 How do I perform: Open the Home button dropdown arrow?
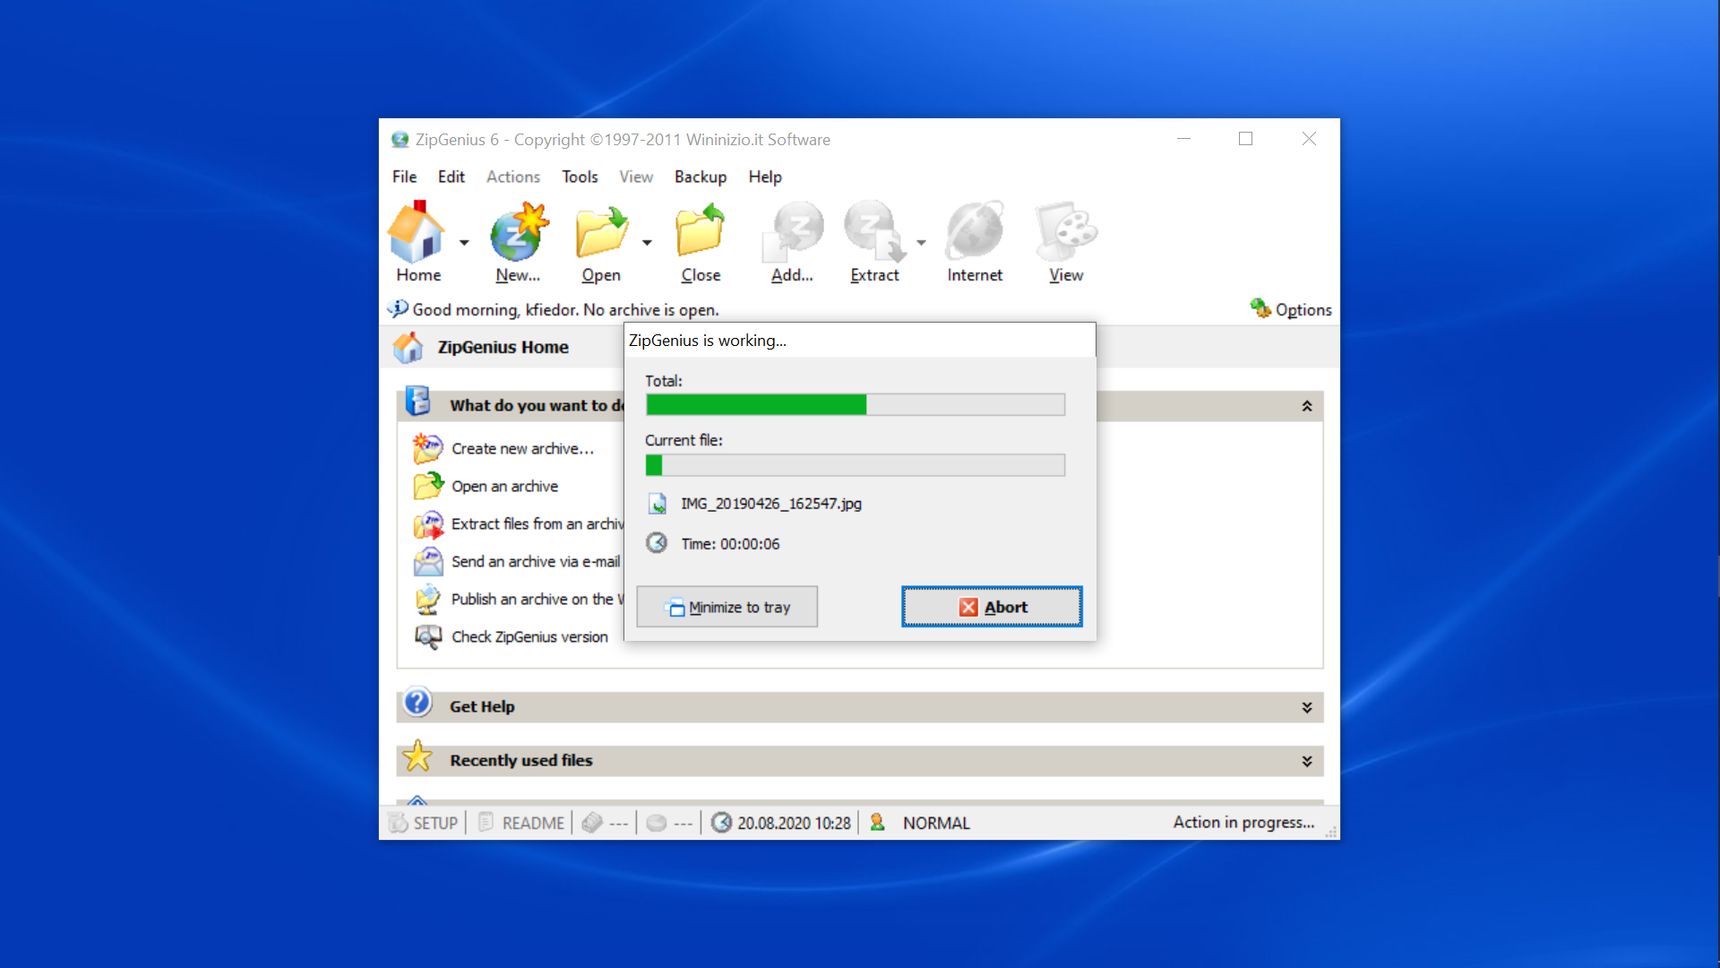464,243
